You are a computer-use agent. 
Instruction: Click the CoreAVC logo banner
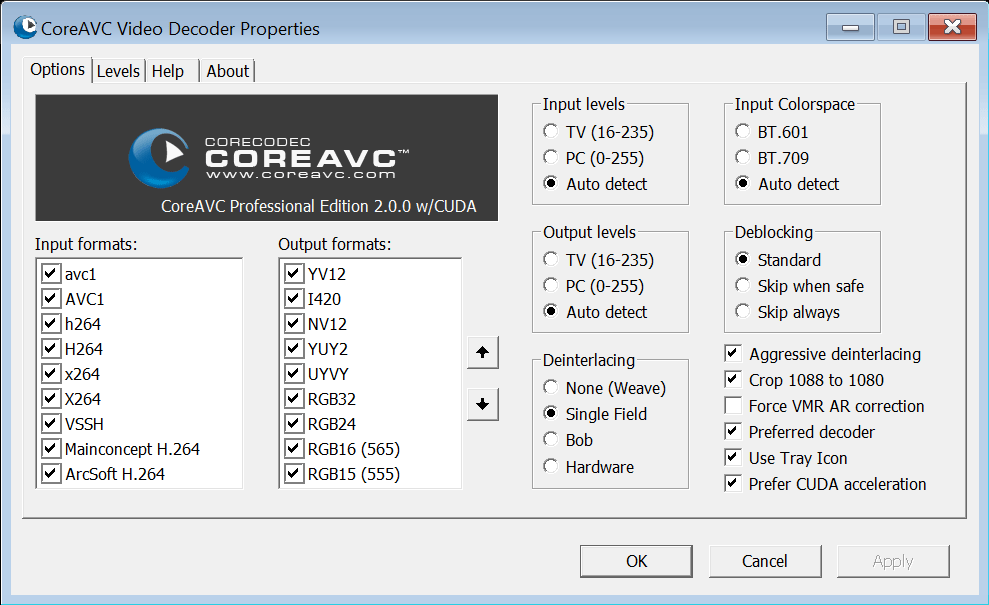pyautogui.click(x=266, y=158)
